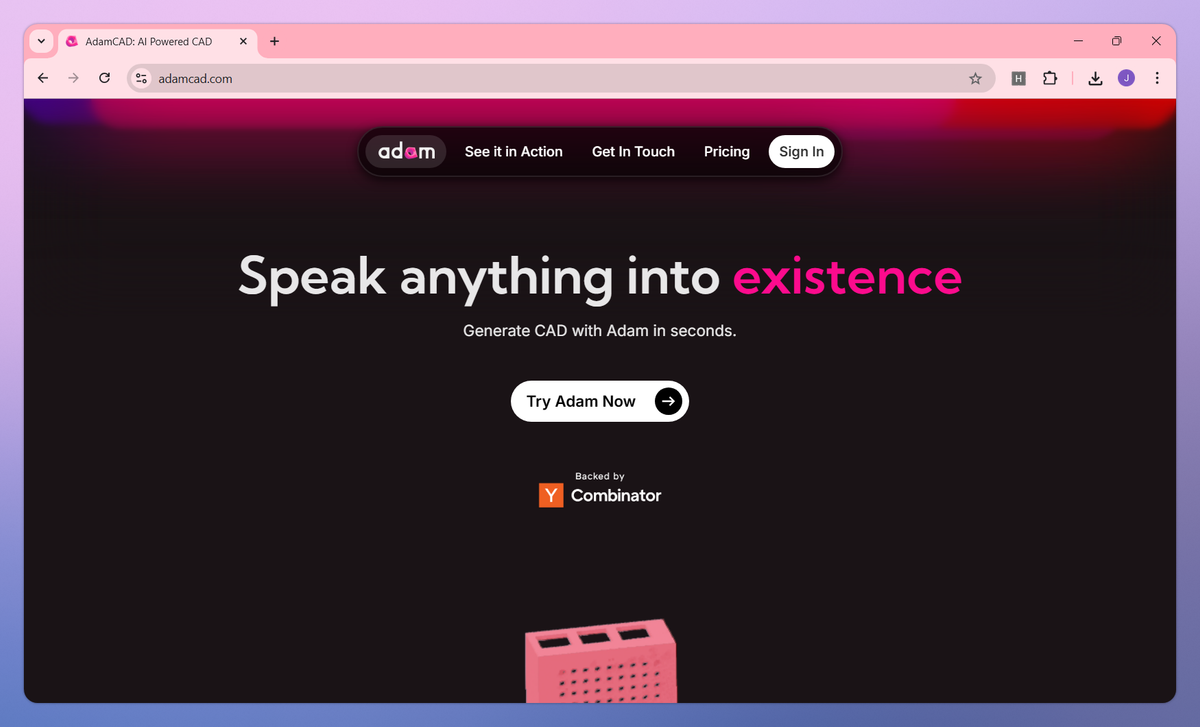Go to the Pricing nav item
The height and width of the screenshot is (727, 1200).
tap(727, 152)
